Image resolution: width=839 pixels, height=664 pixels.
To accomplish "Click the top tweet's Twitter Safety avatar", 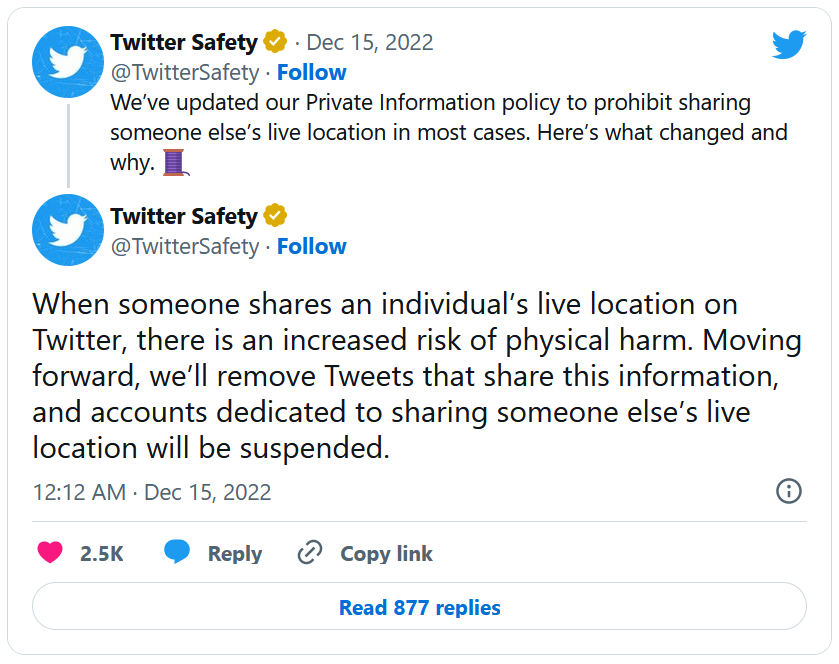I will (68, 61).
